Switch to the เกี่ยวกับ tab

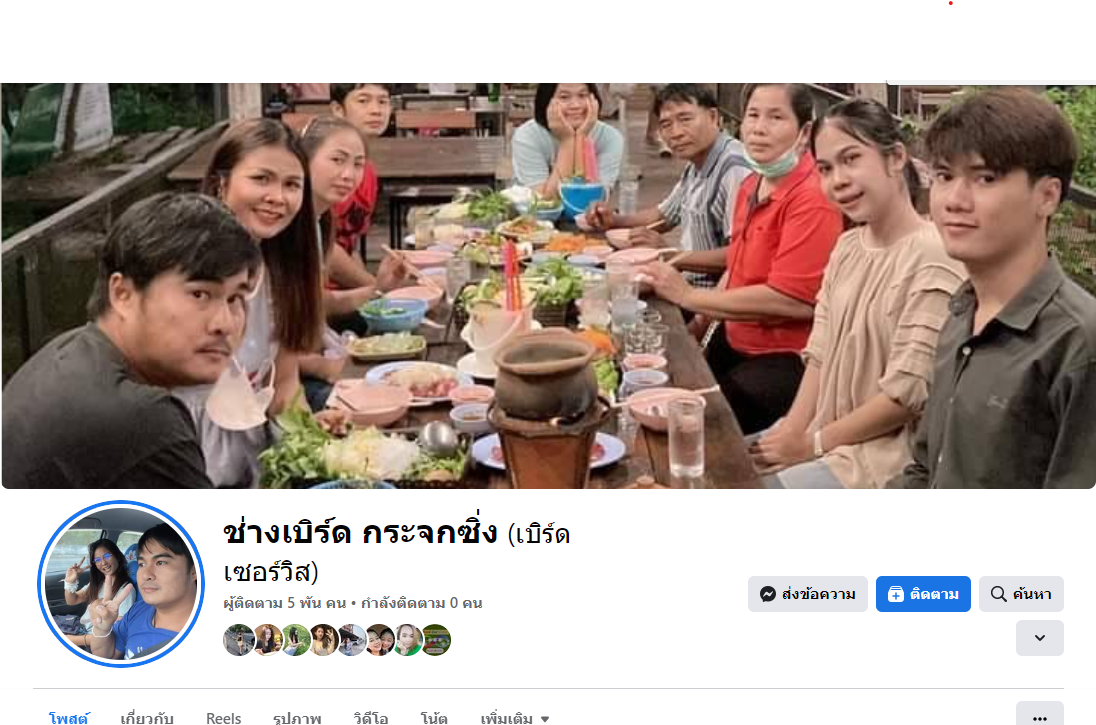[x=147, y=718]
